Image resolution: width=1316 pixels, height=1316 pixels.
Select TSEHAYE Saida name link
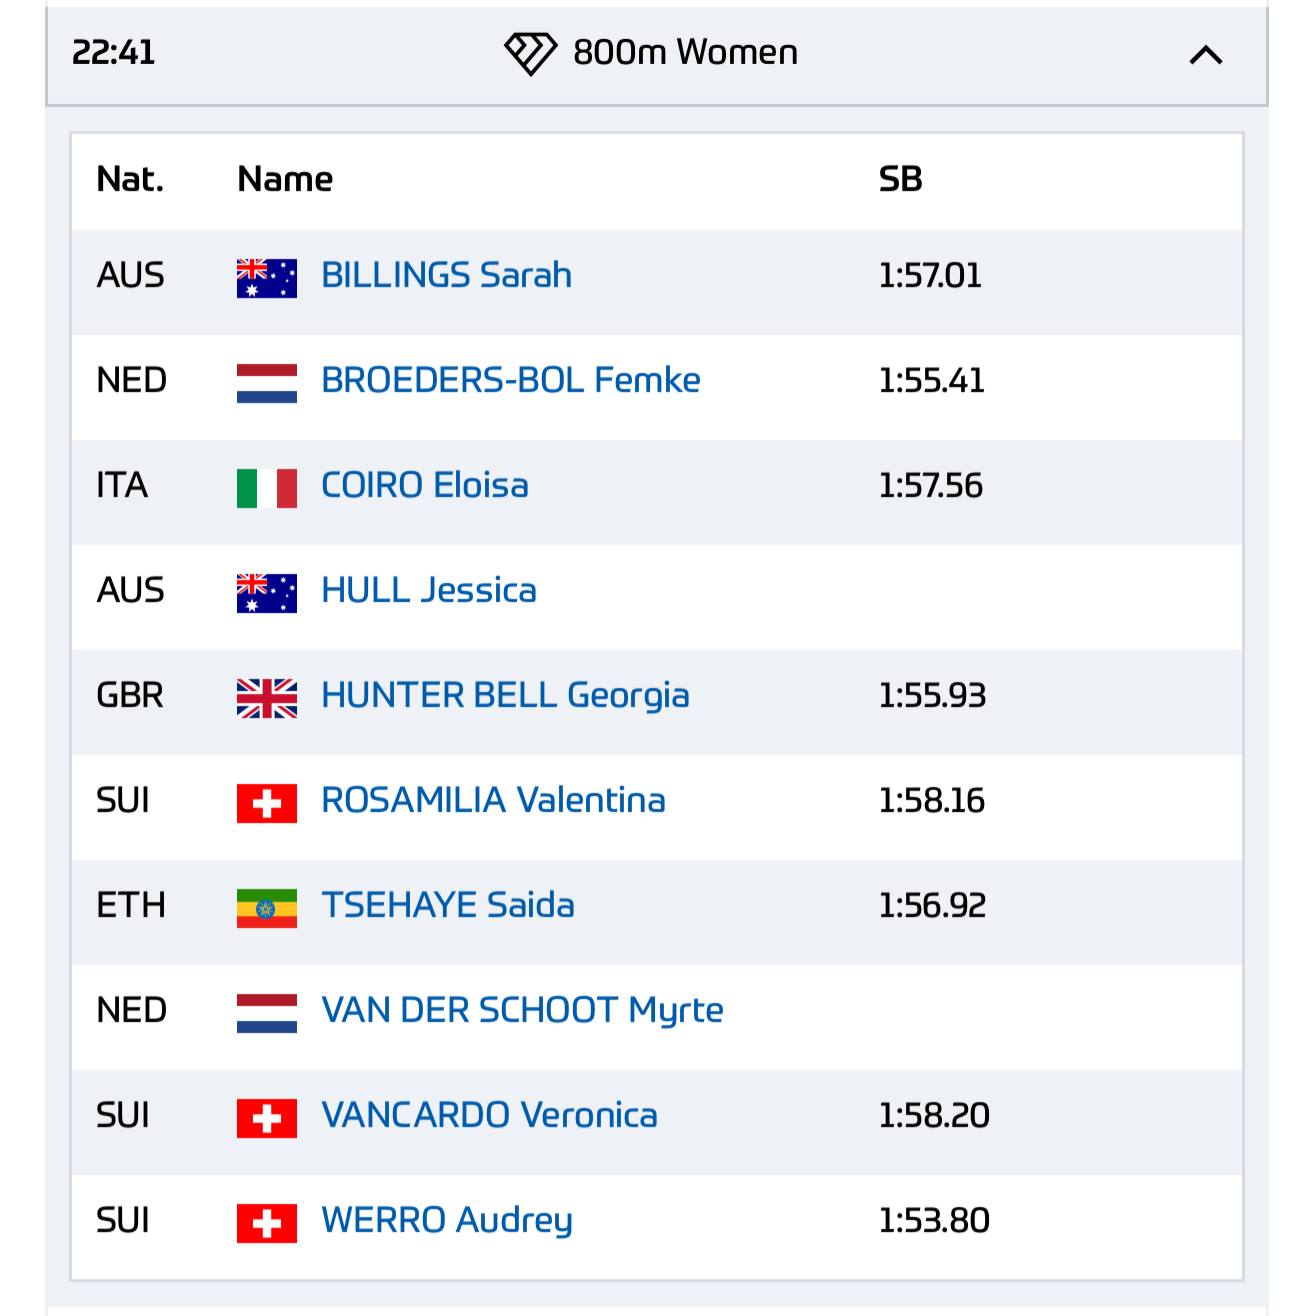[448, 905]
